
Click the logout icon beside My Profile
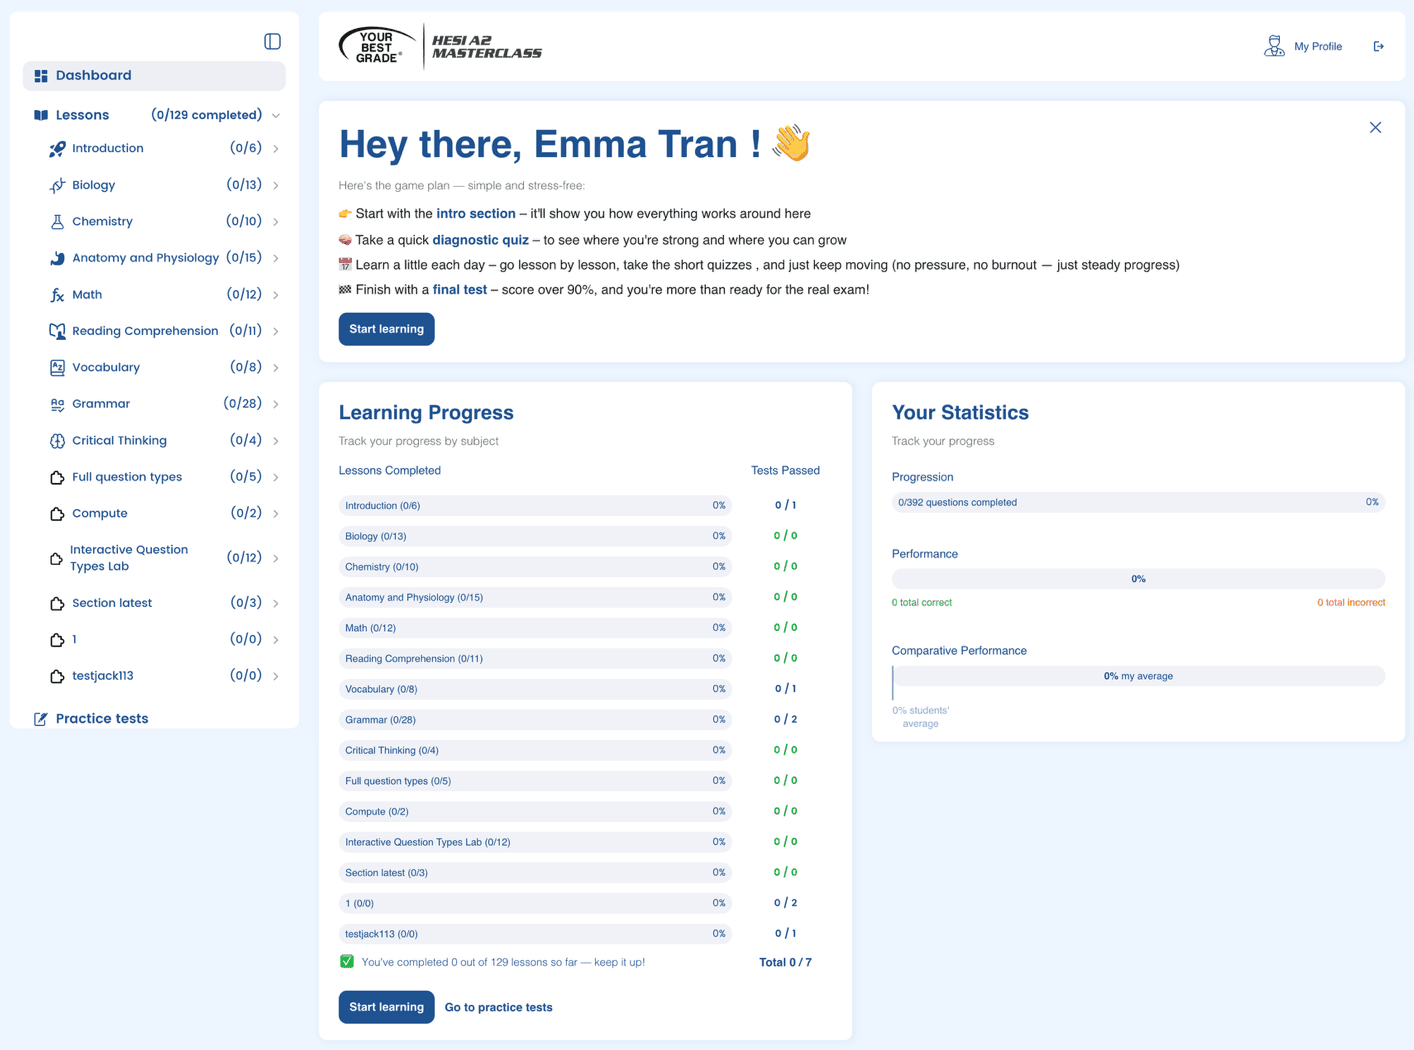1378,46
